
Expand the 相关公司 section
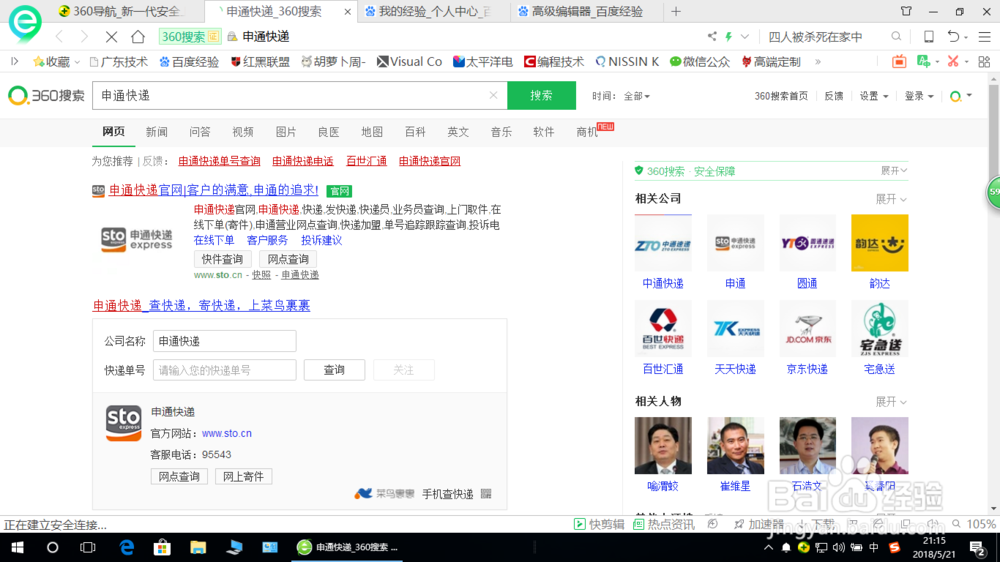click(x=891, y=199)
